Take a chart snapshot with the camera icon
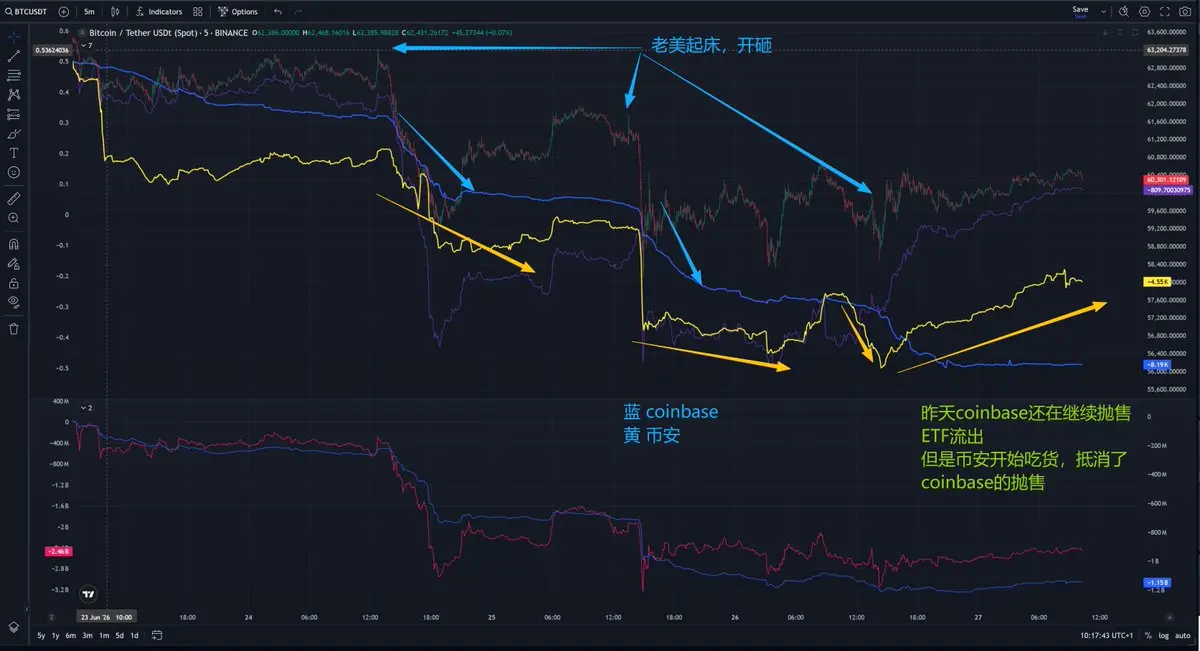1200x651 pixels. [1186, 12]
